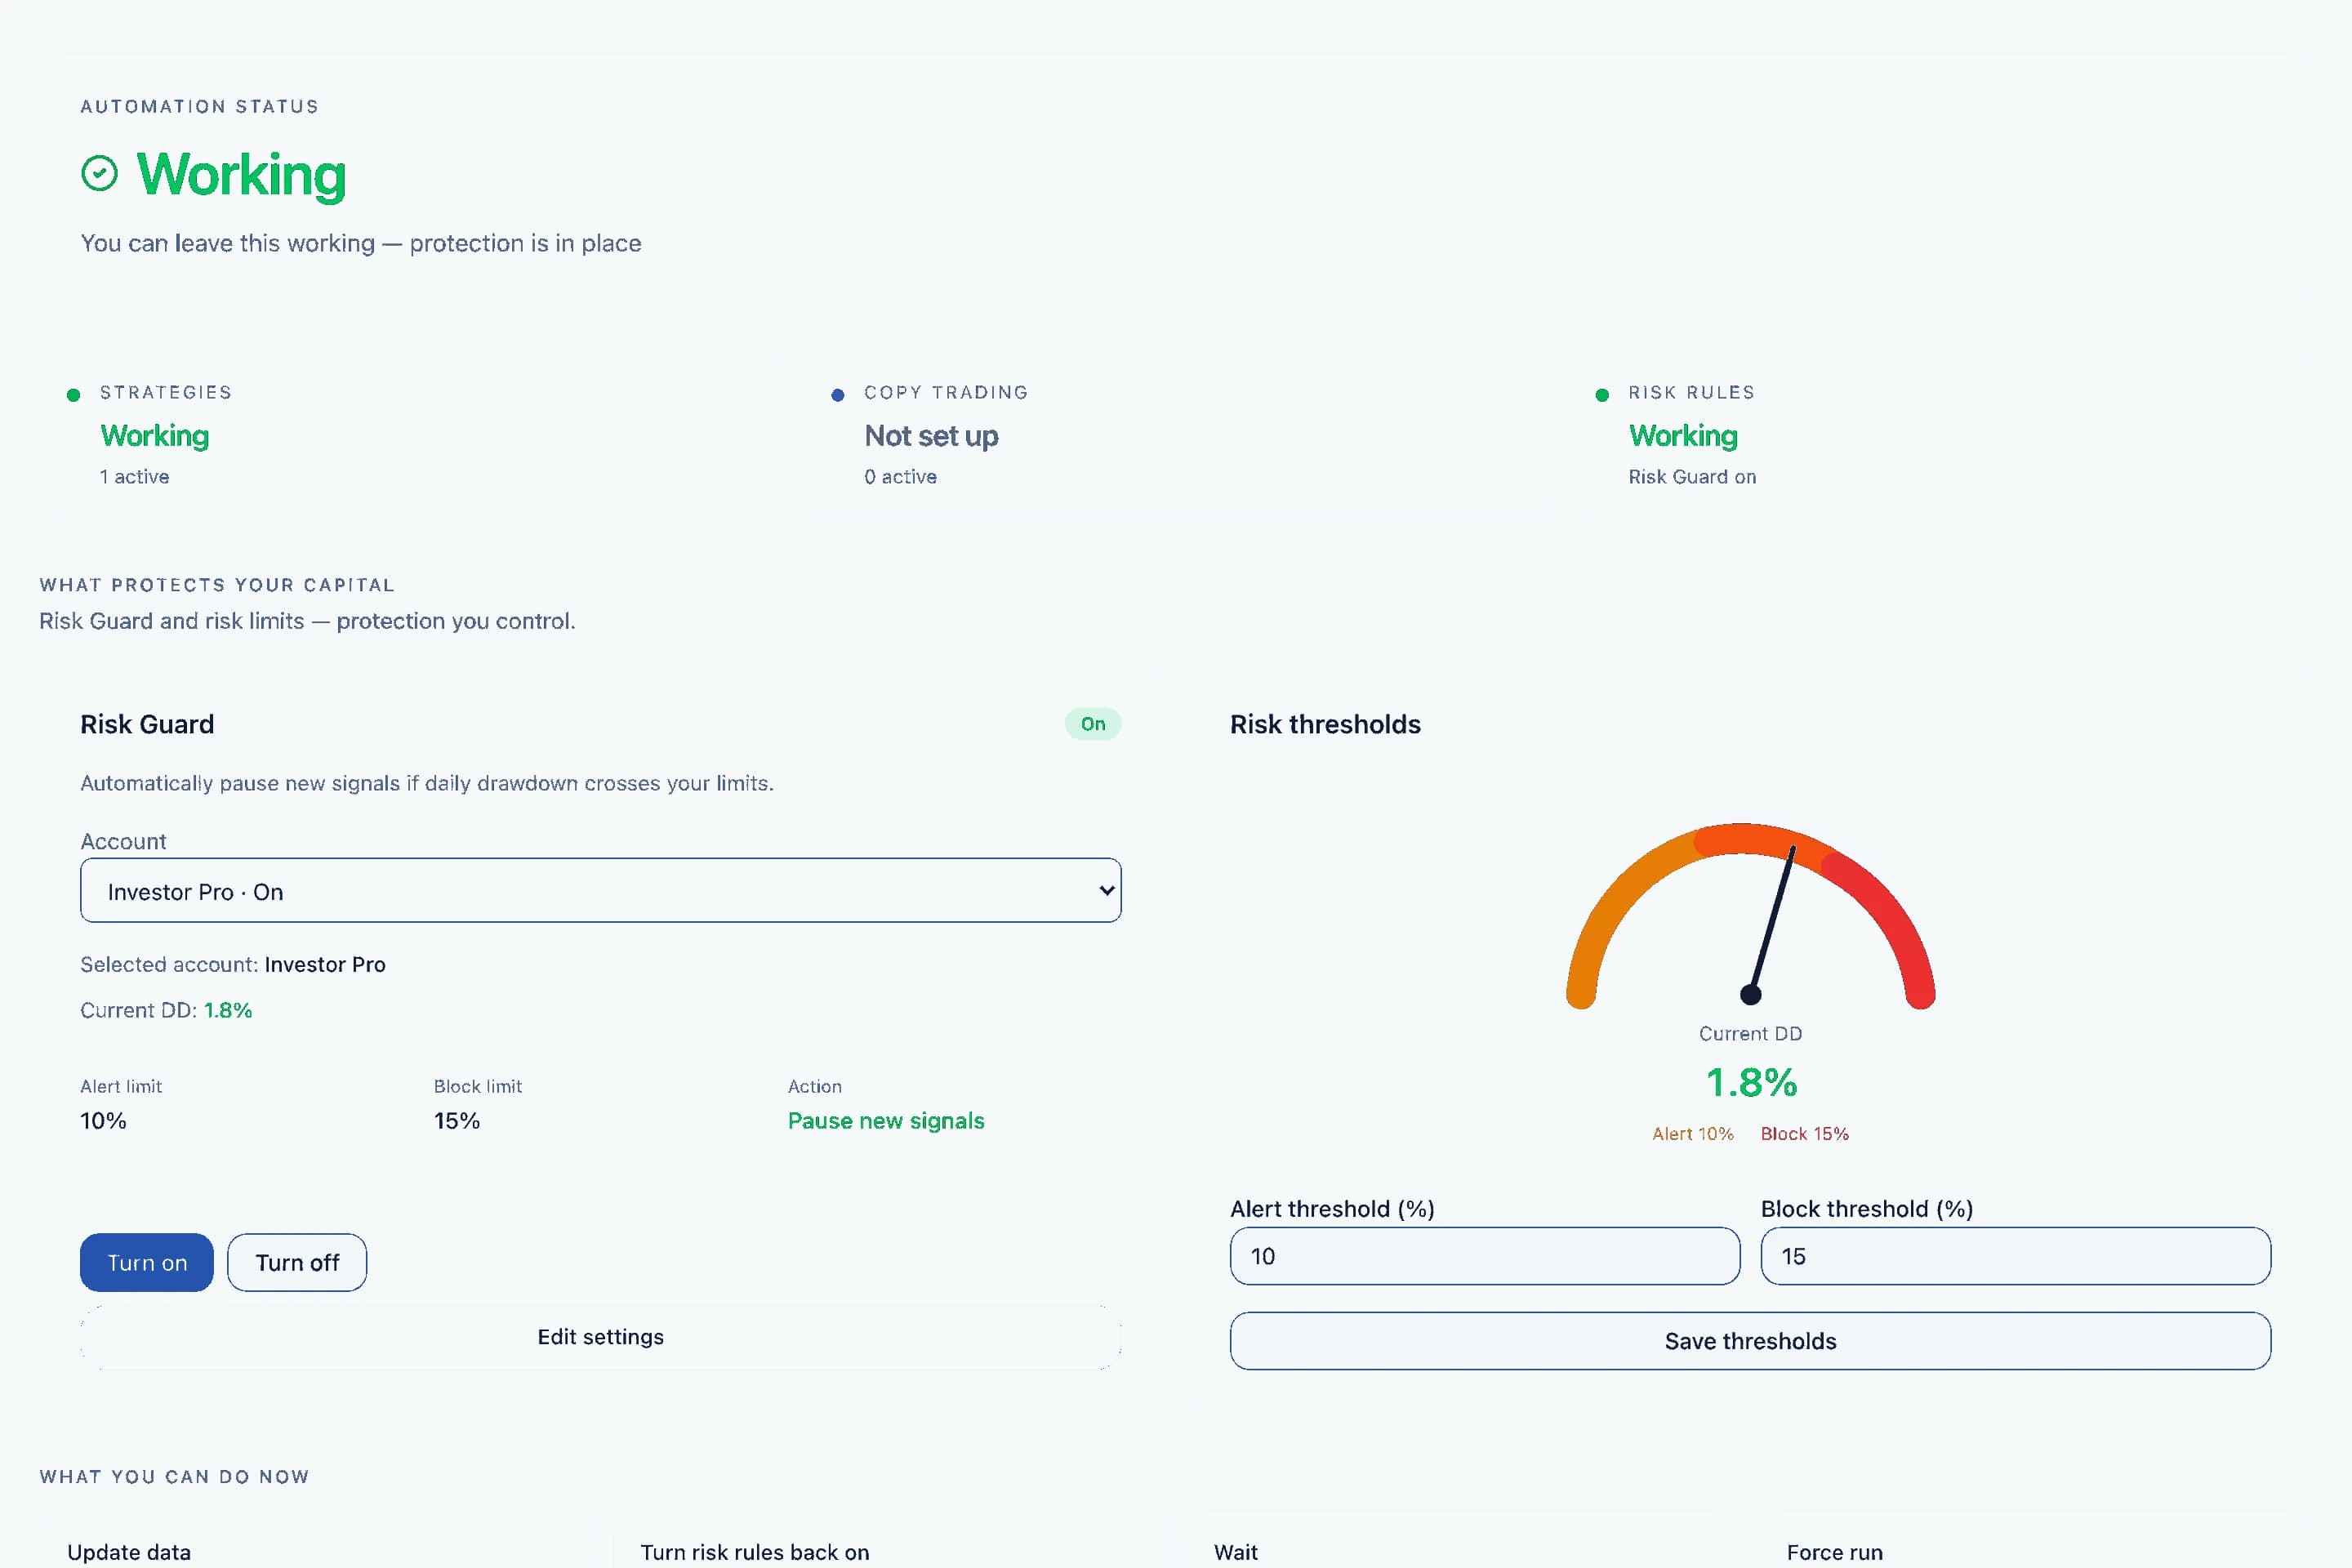This screenshot has width=2352, height=1568.
Task: Click the Copy Trading Not set up card
Action: coord(1176,434)
